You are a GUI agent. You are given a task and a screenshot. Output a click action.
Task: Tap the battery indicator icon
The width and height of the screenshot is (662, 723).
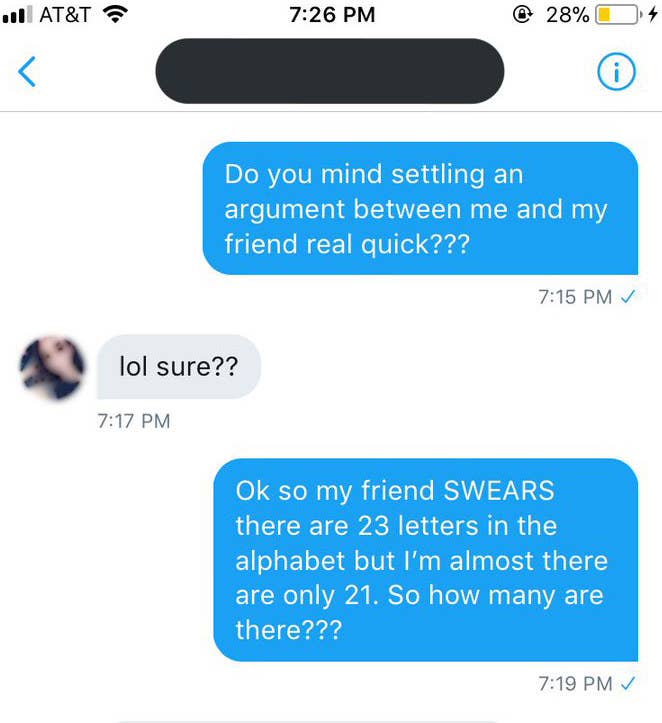click(x=619, y=15)
